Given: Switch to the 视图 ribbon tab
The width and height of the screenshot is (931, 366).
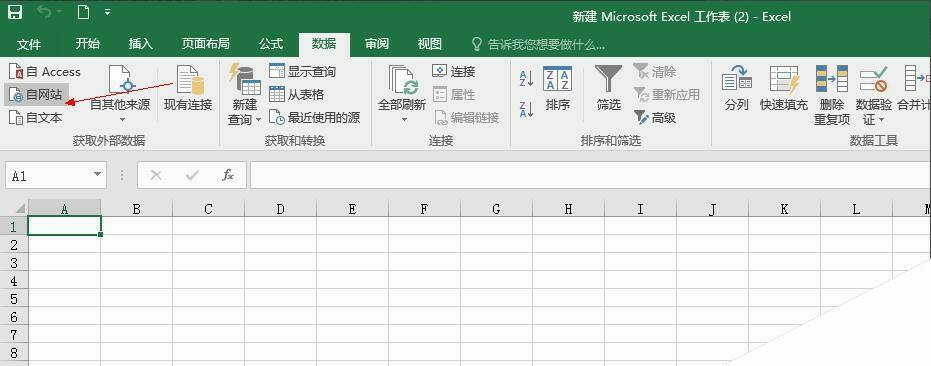Looking at the screenshot, I should [x=429, y=43].
